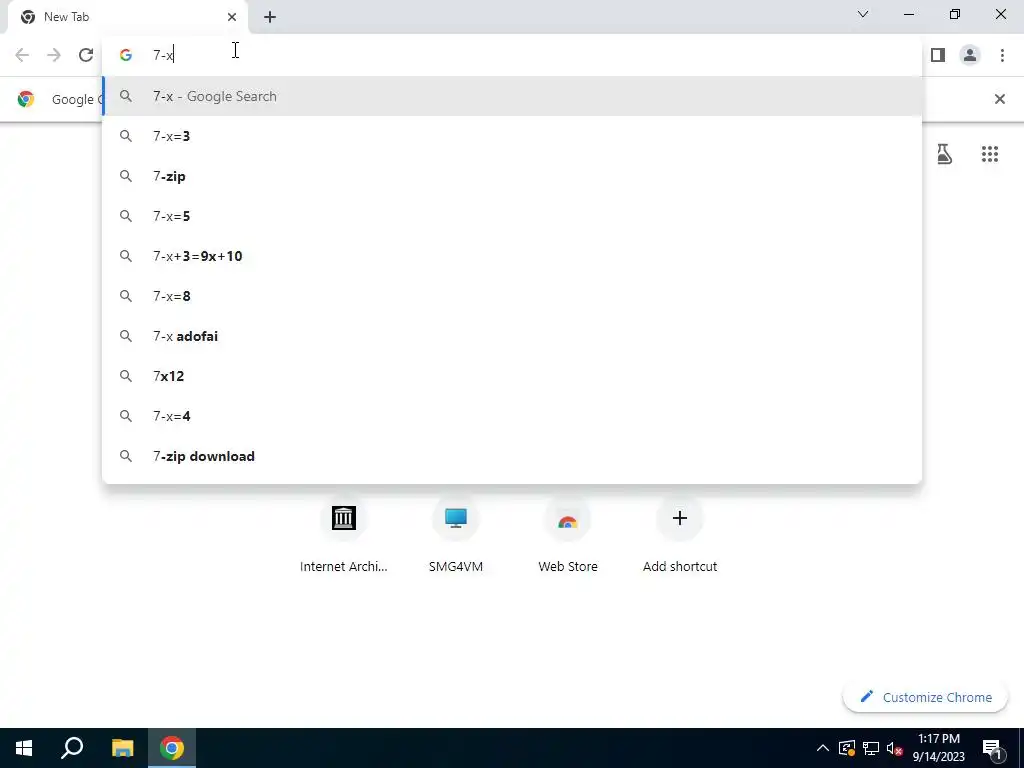
Task: Select suggestion 7-zip download
Action: pyautogui.click(x=512, y=456)
